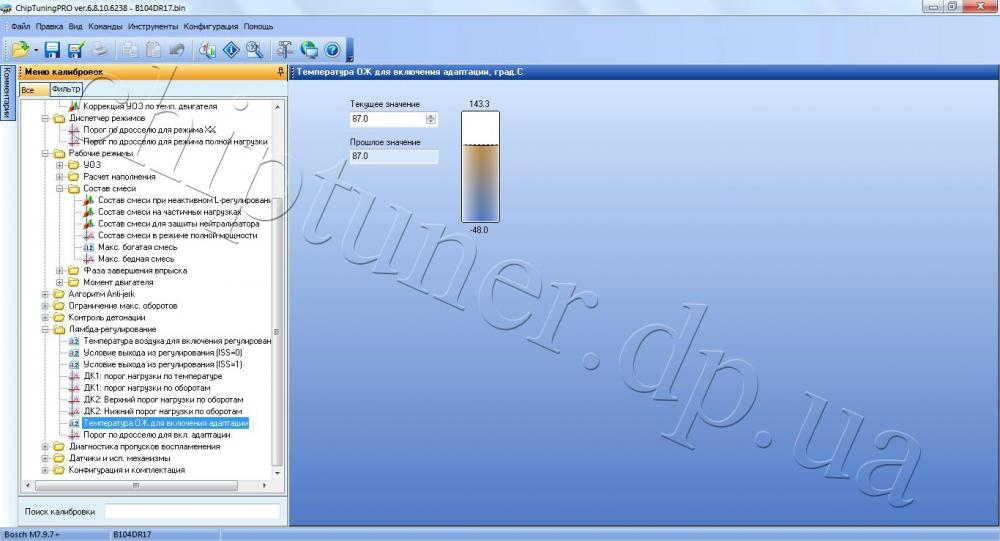
Task: Expand the Фаза завершения впрыска folder
Action: coord(59,270)
